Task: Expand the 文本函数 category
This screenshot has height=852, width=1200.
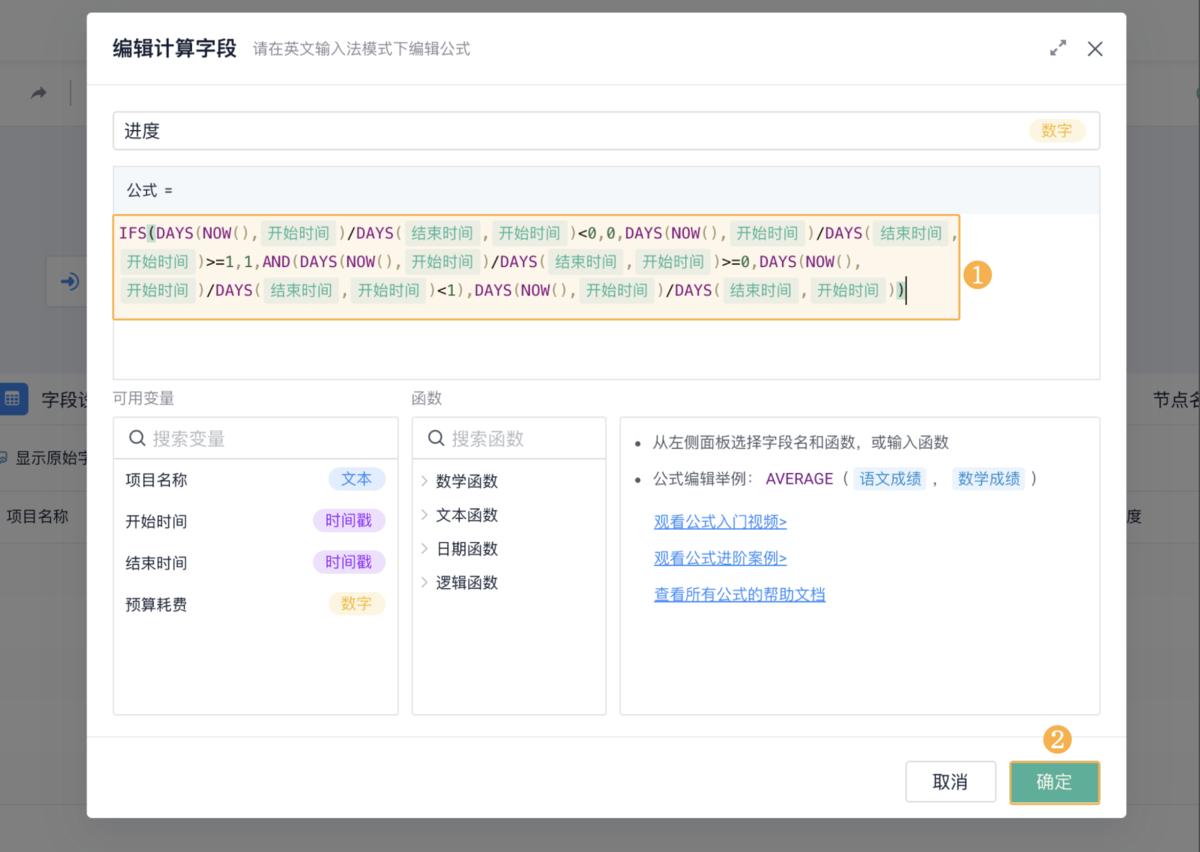Action: 466,515
